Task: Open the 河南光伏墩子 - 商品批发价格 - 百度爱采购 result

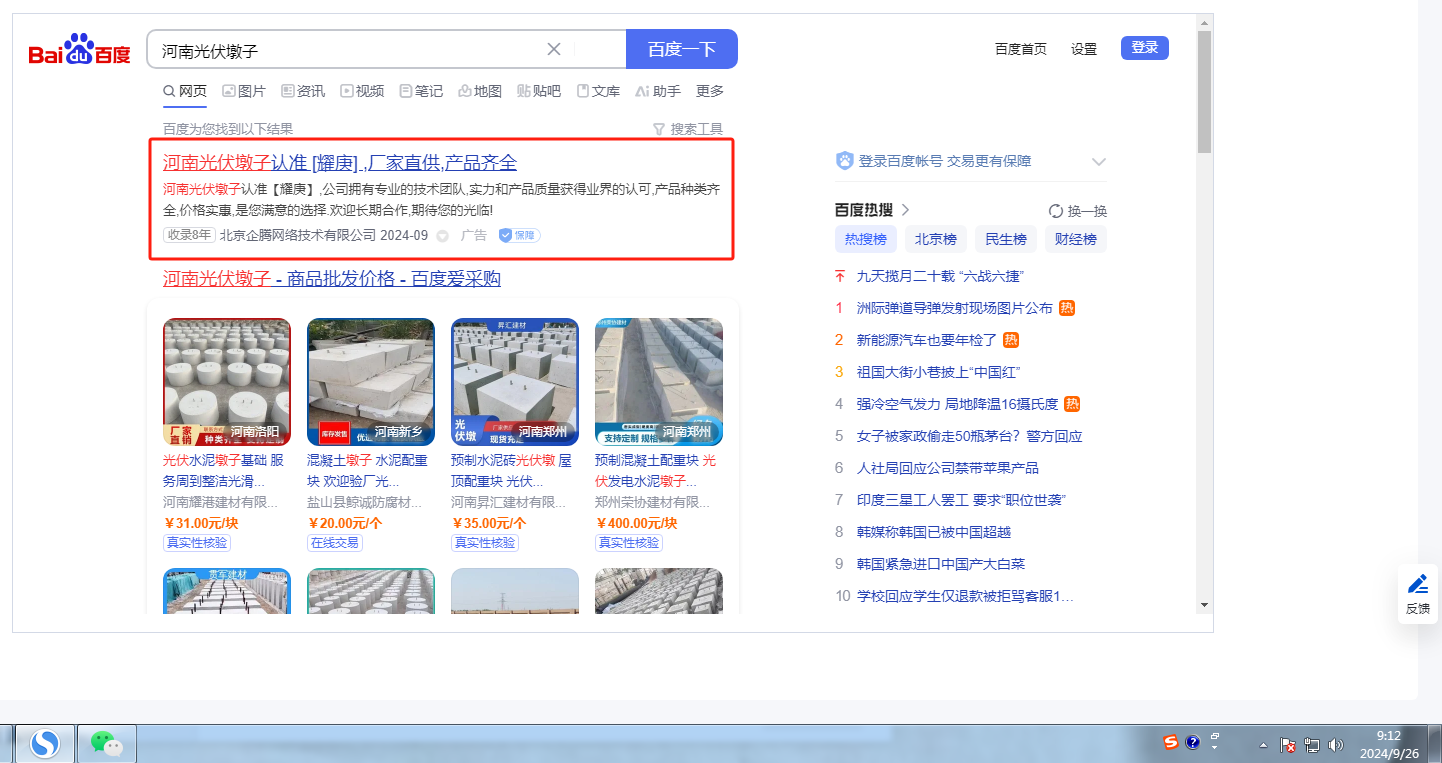Action: point(332,278)
